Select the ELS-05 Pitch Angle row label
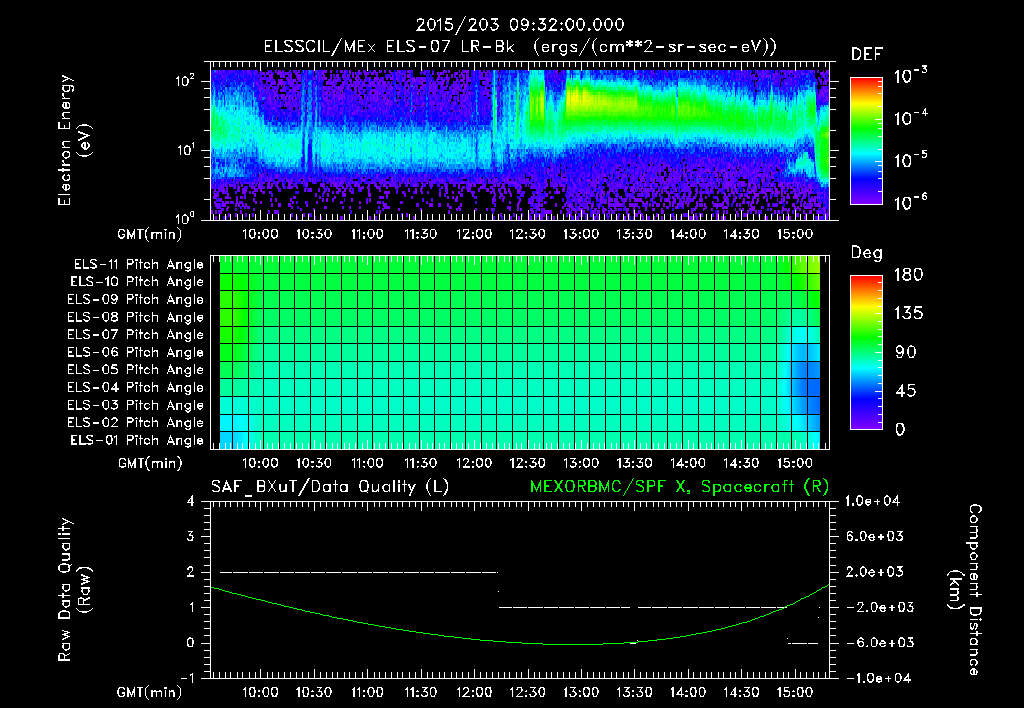1024x708 pixels. point(136,370)
